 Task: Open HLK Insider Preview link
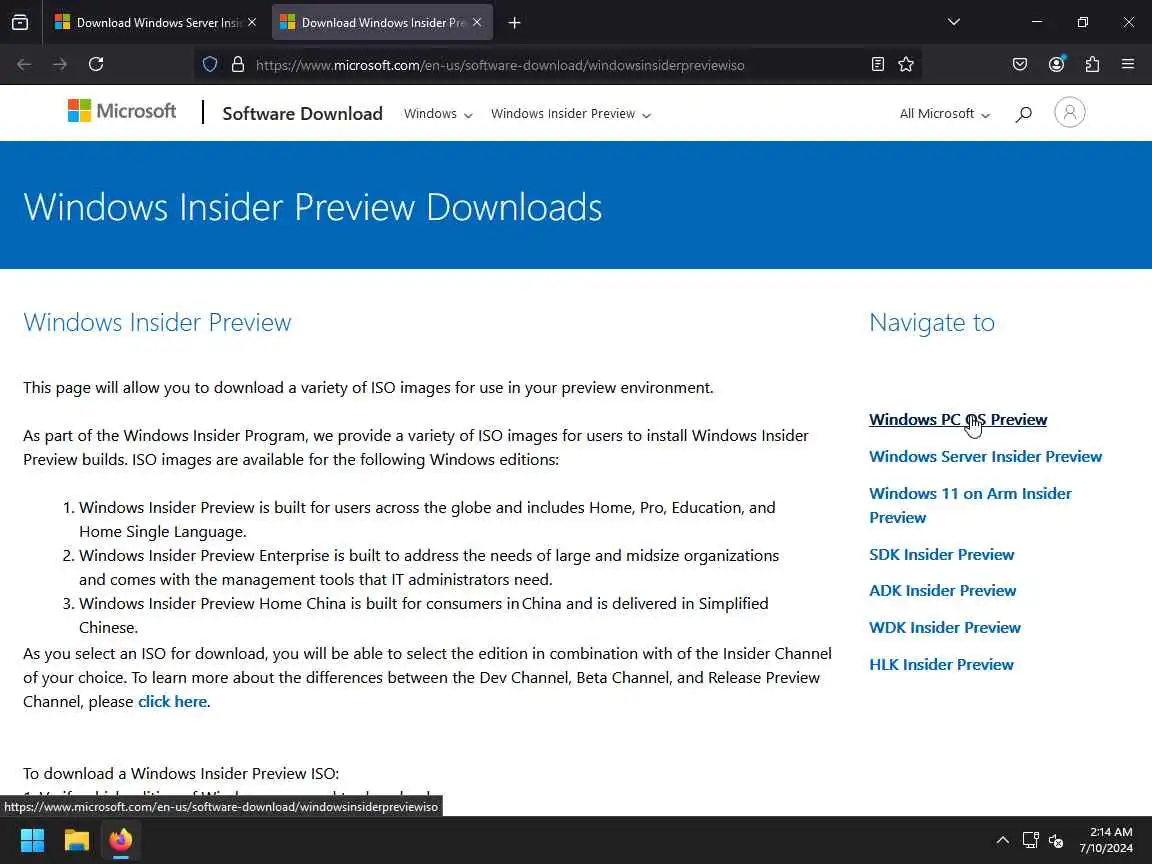(941, 664)
